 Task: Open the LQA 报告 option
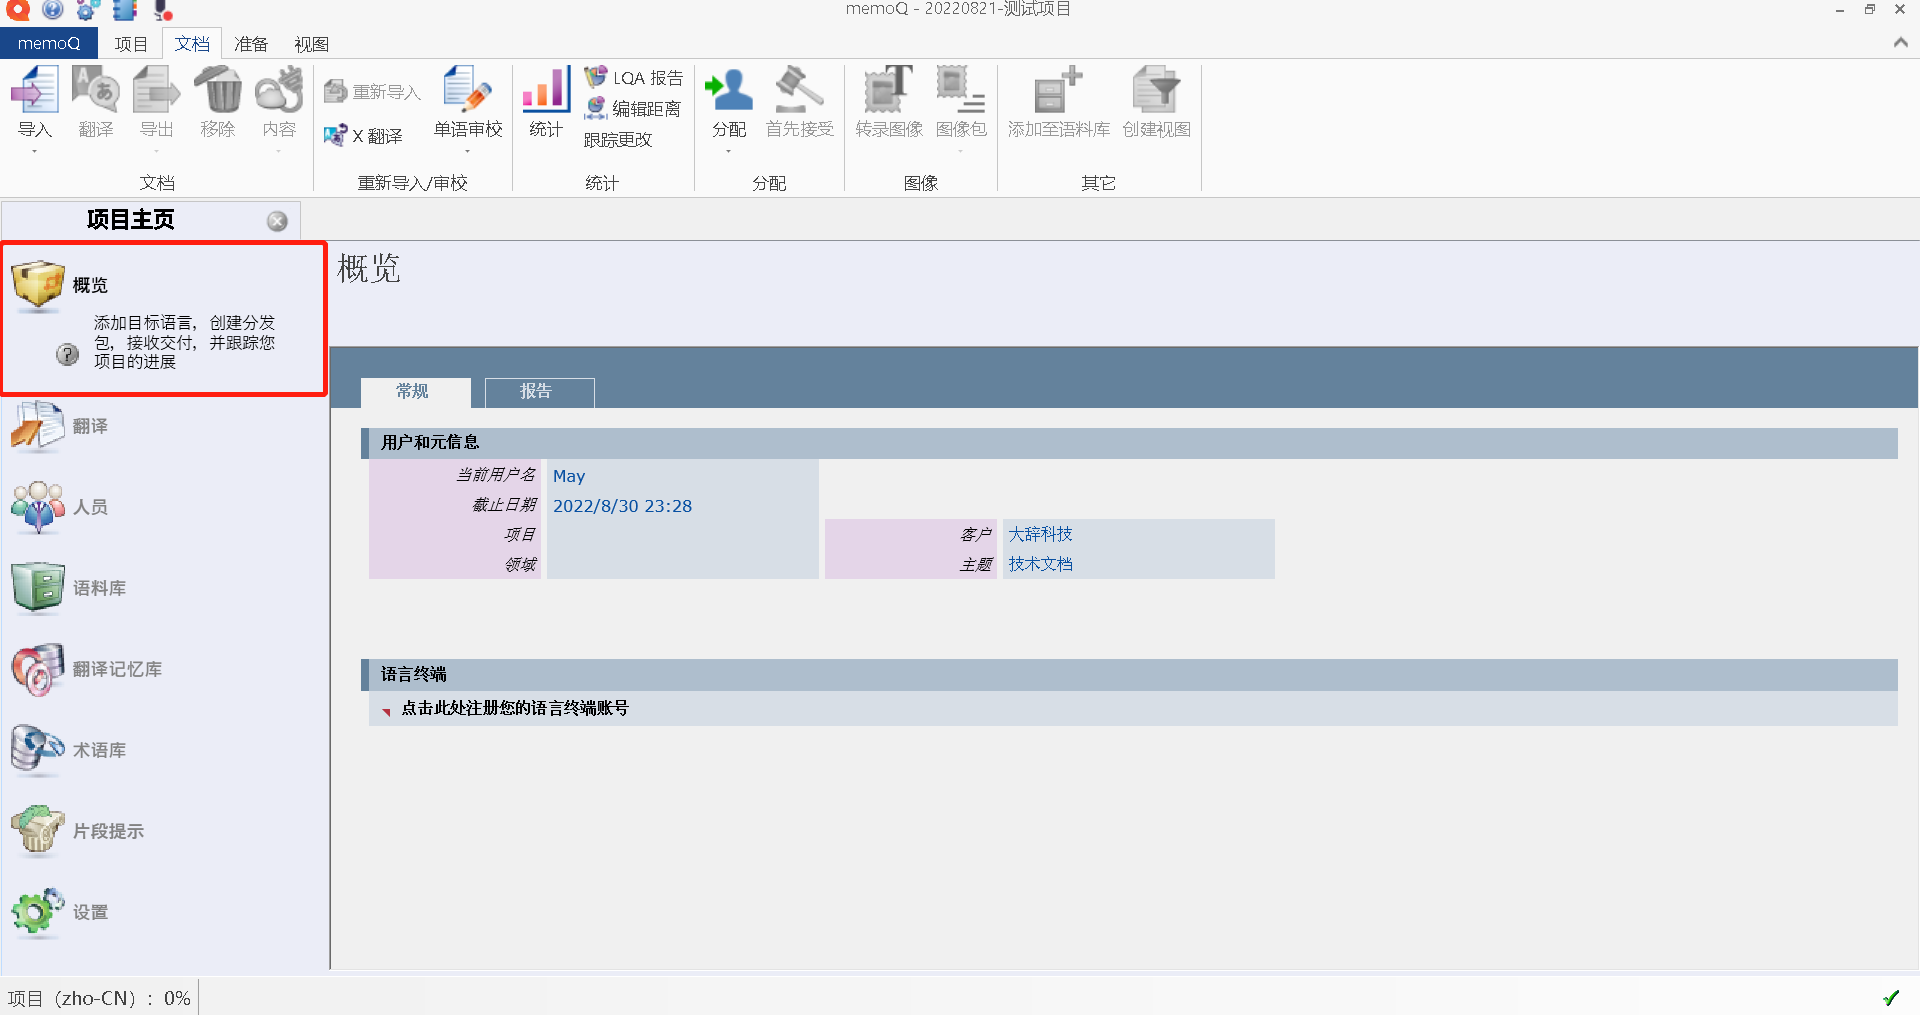point(634,78)
